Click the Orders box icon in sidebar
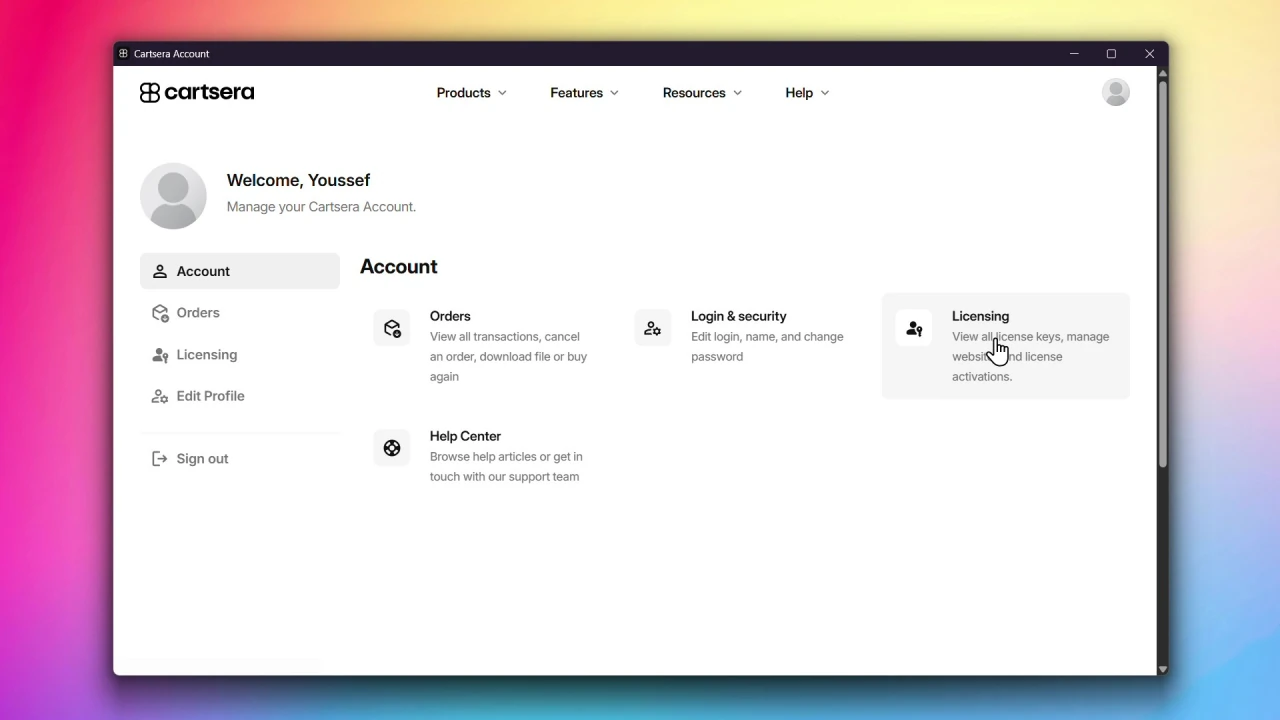 point(160,313)
